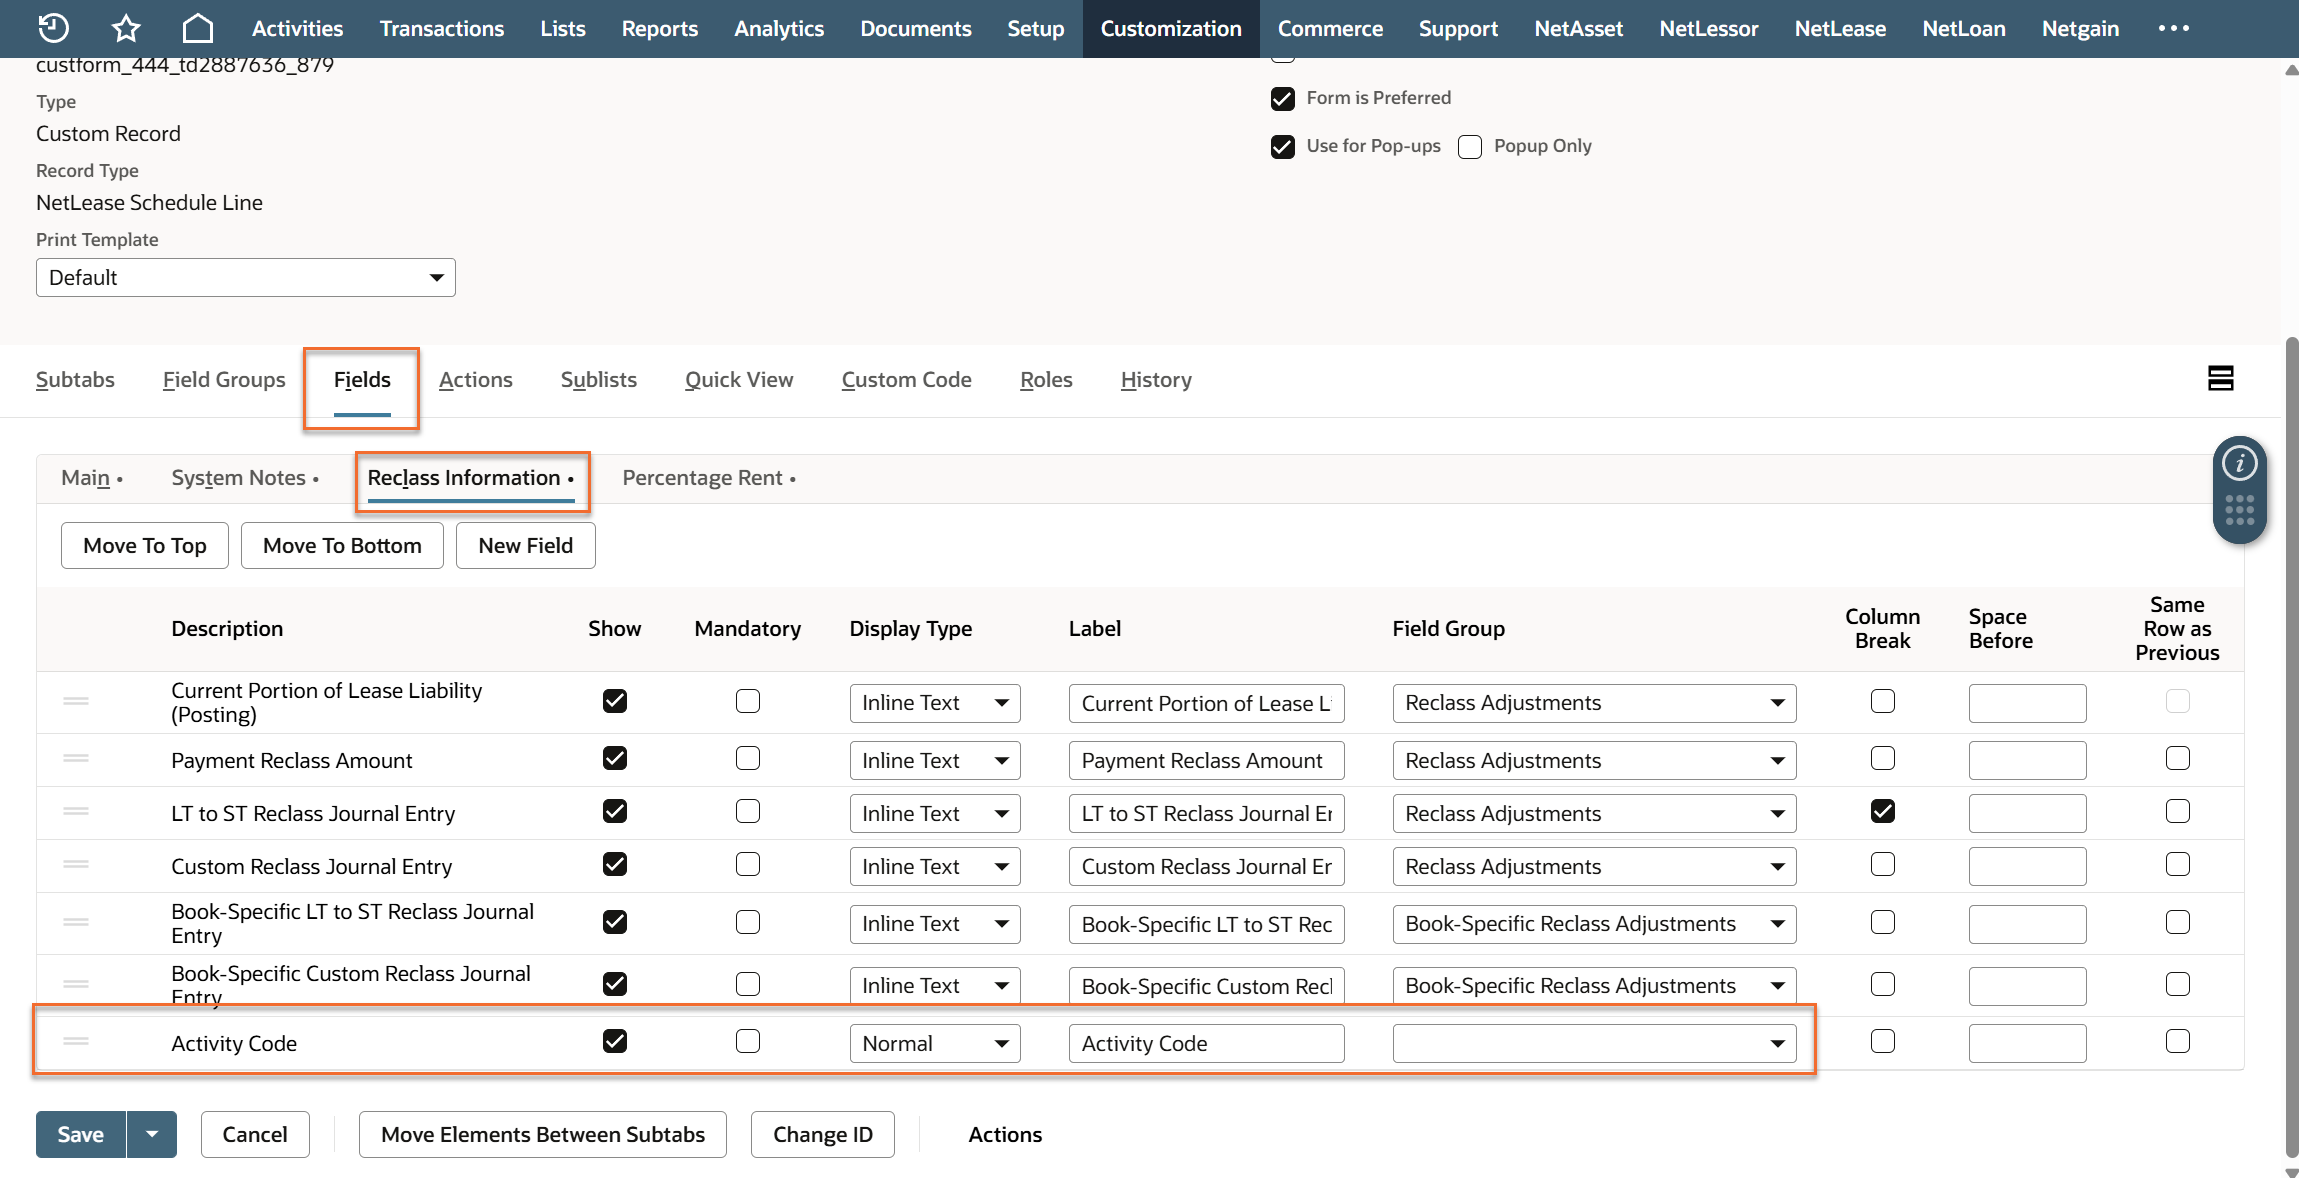Viewport: 2299px width, 1178px height.
Task: Click the Activity Code label text field
Action: [1206, 1043]
